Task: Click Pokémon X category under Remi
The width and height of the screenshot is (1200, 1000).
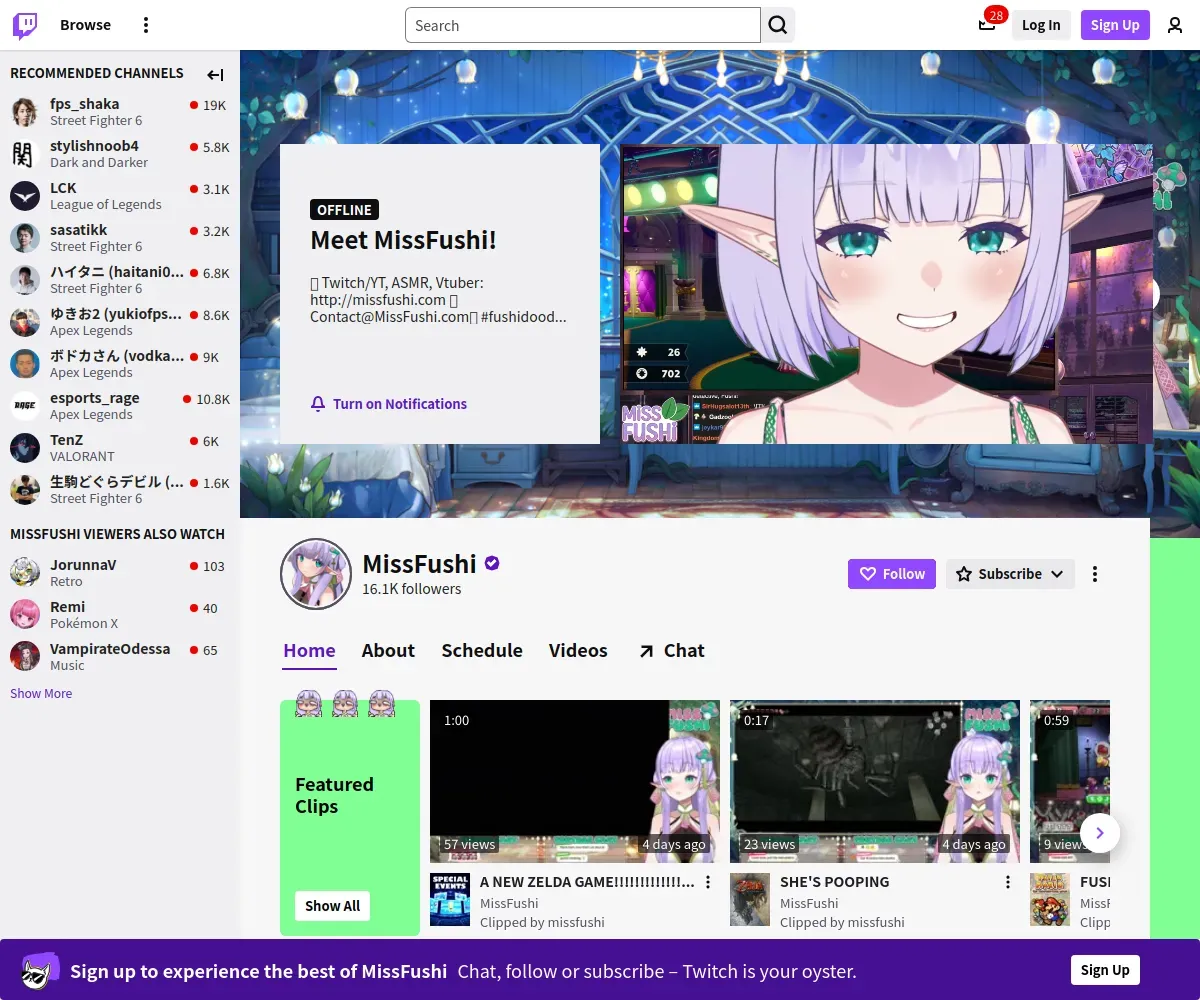Action: [x=84, y=624]
